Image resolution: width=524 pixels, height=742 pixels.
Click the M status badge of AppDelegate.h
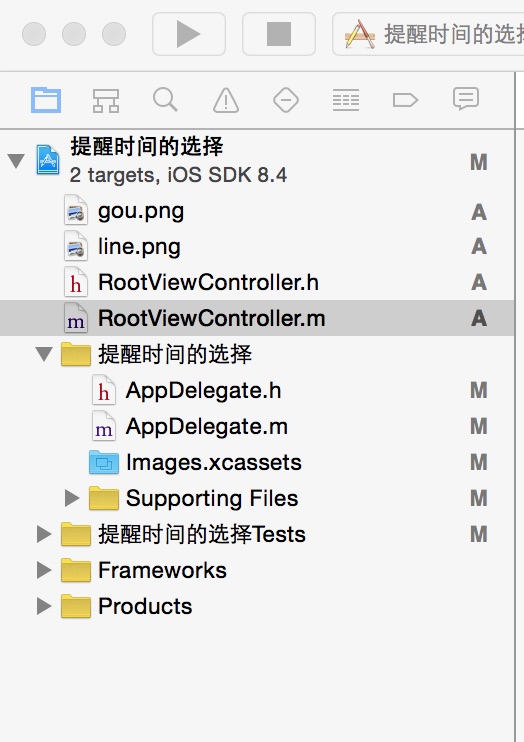[479, 390]
